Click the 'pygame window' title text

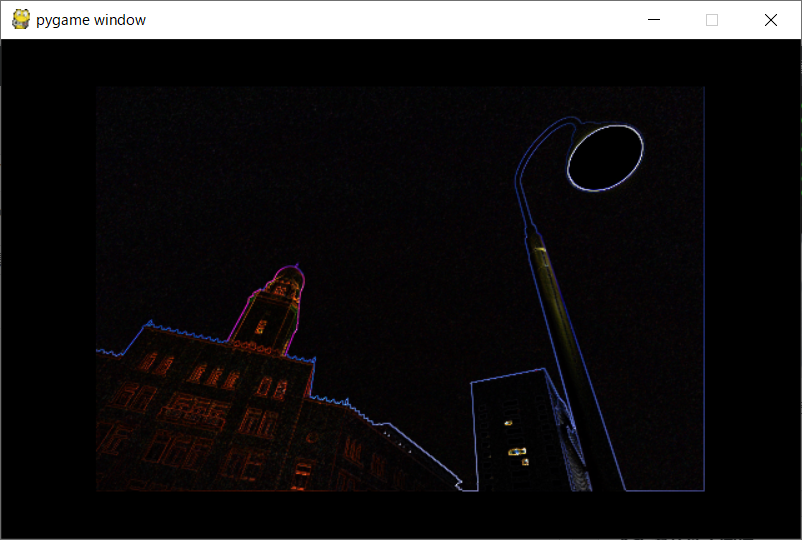(x=91, y=20)
